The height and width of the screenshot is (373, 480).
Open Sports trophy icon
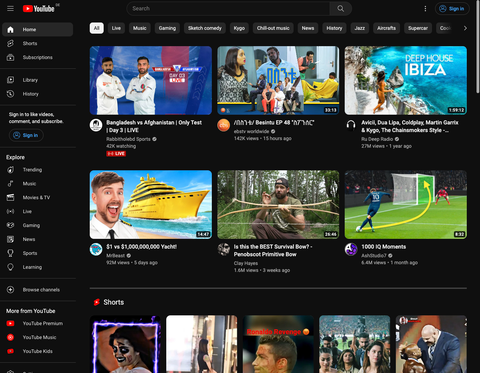click(x=10, y=253)
